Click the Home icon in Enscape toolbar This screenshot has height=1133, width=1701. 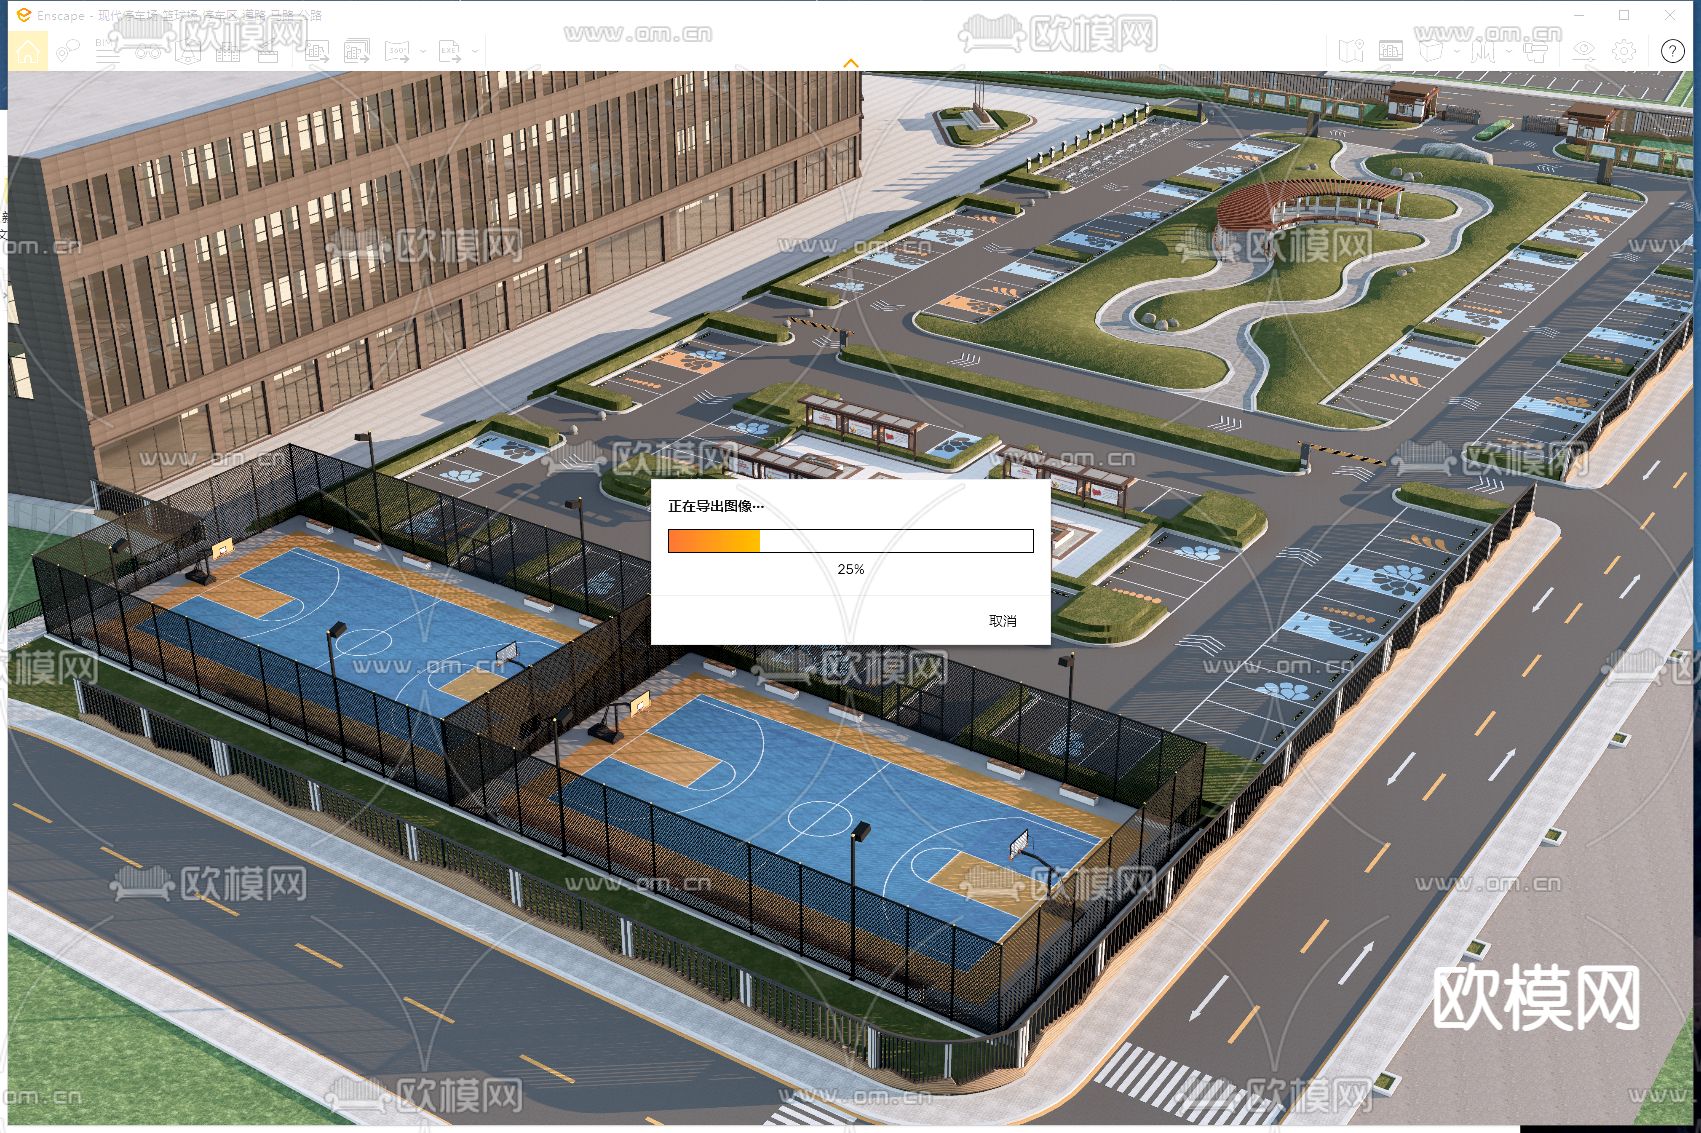28,51
